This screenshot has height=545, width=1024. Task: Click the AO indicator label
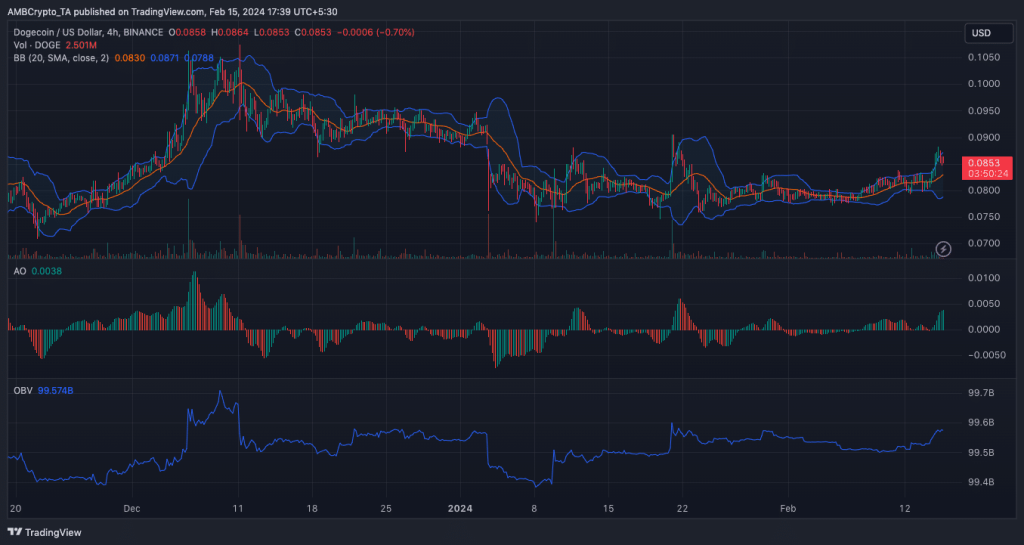(20, 271)
